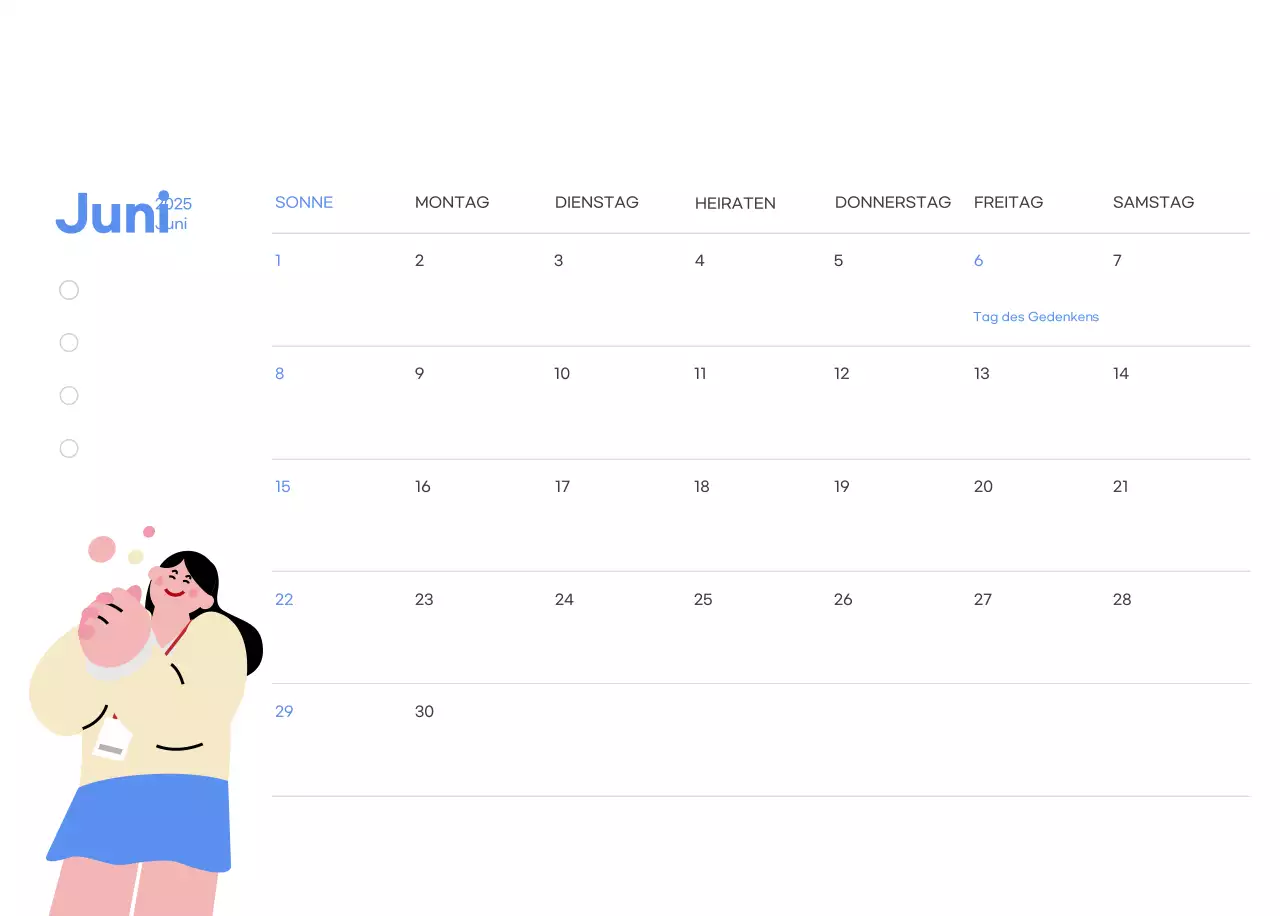Click the HEIRATEN column header
The image size is (1280, 916).
click(735, 203)
